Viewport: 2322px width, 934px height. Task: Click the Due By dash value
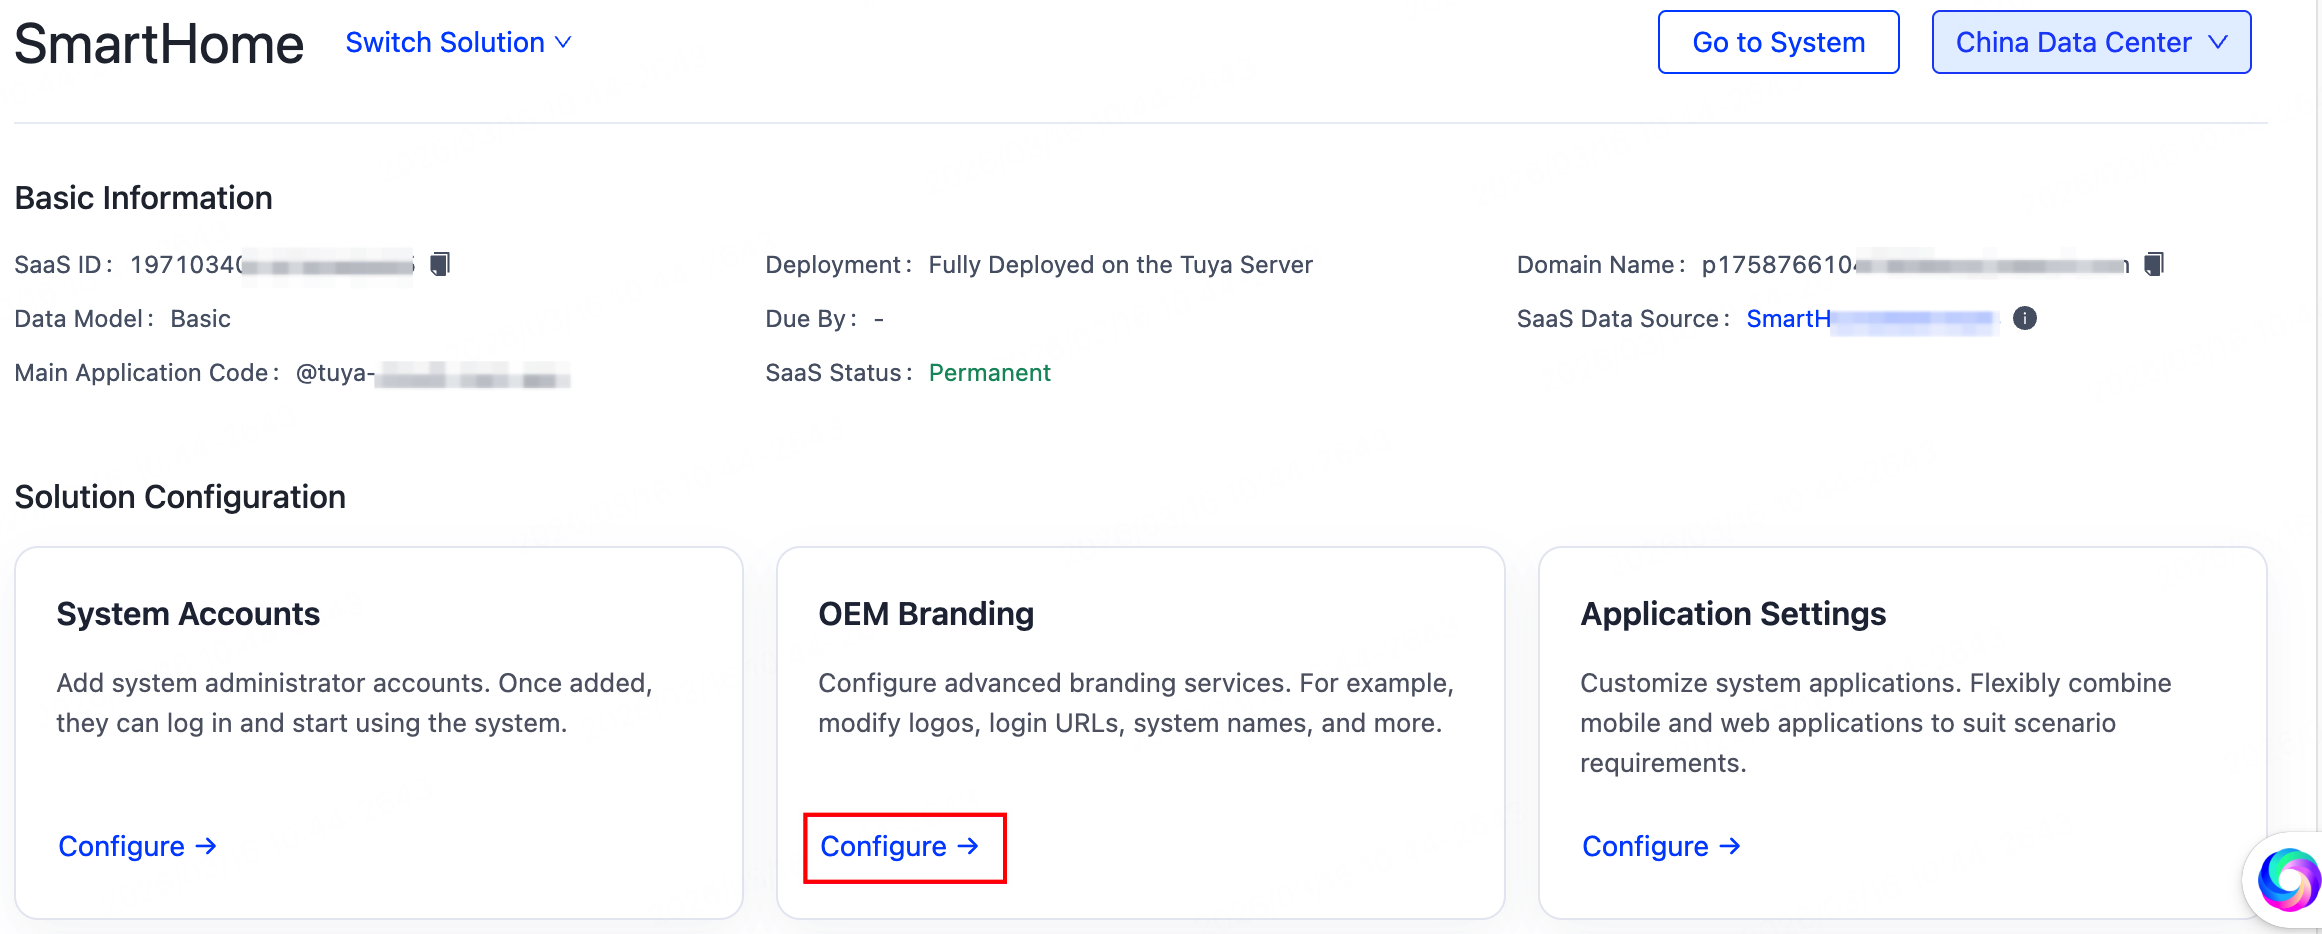(878, 319)
